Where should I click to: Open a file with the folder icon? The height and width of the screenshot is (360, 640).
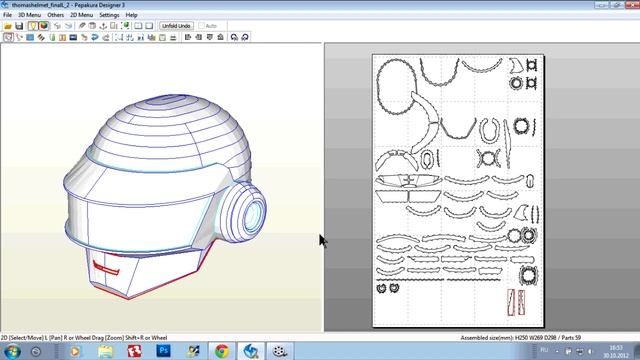coord(8,26)
